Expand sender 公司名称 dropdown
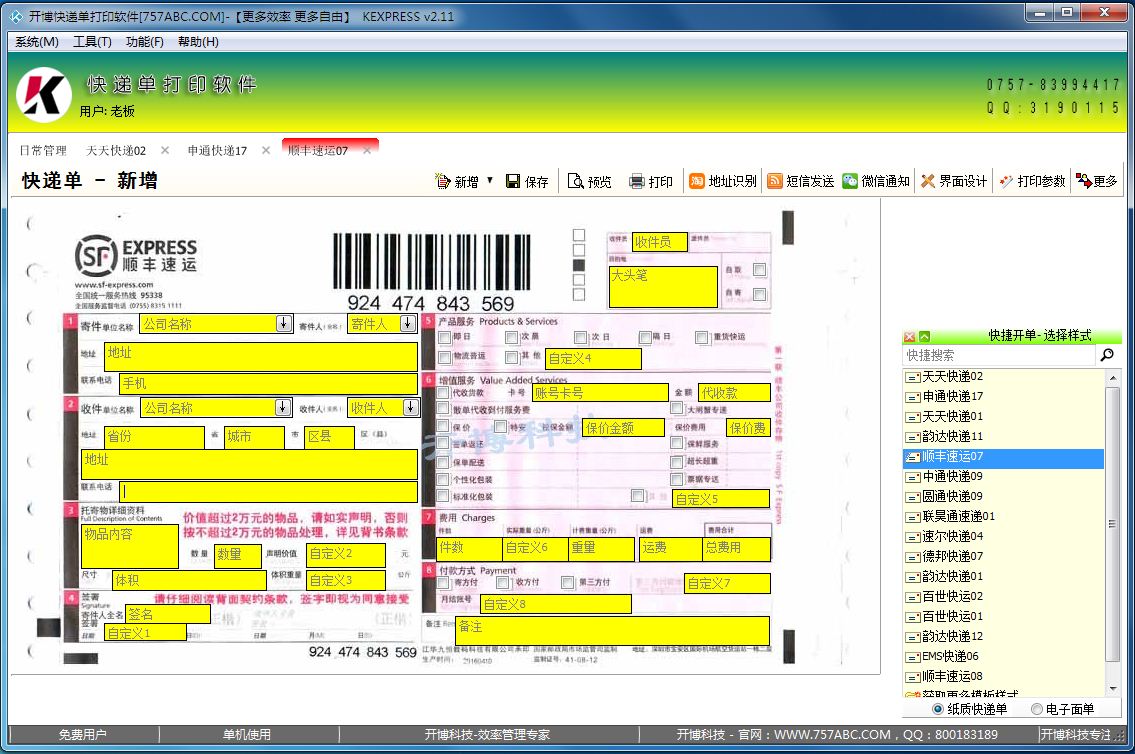Screen dimensions: 1135x754 point(284,323)
